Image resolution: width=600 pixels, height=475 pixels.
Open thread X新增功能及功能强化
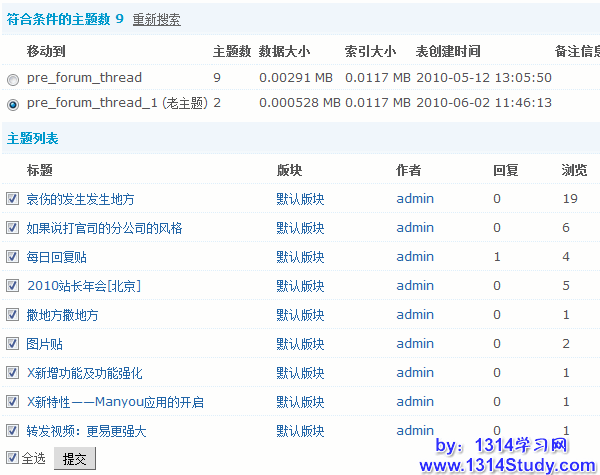pyautogui.click(x=84, y=373)
